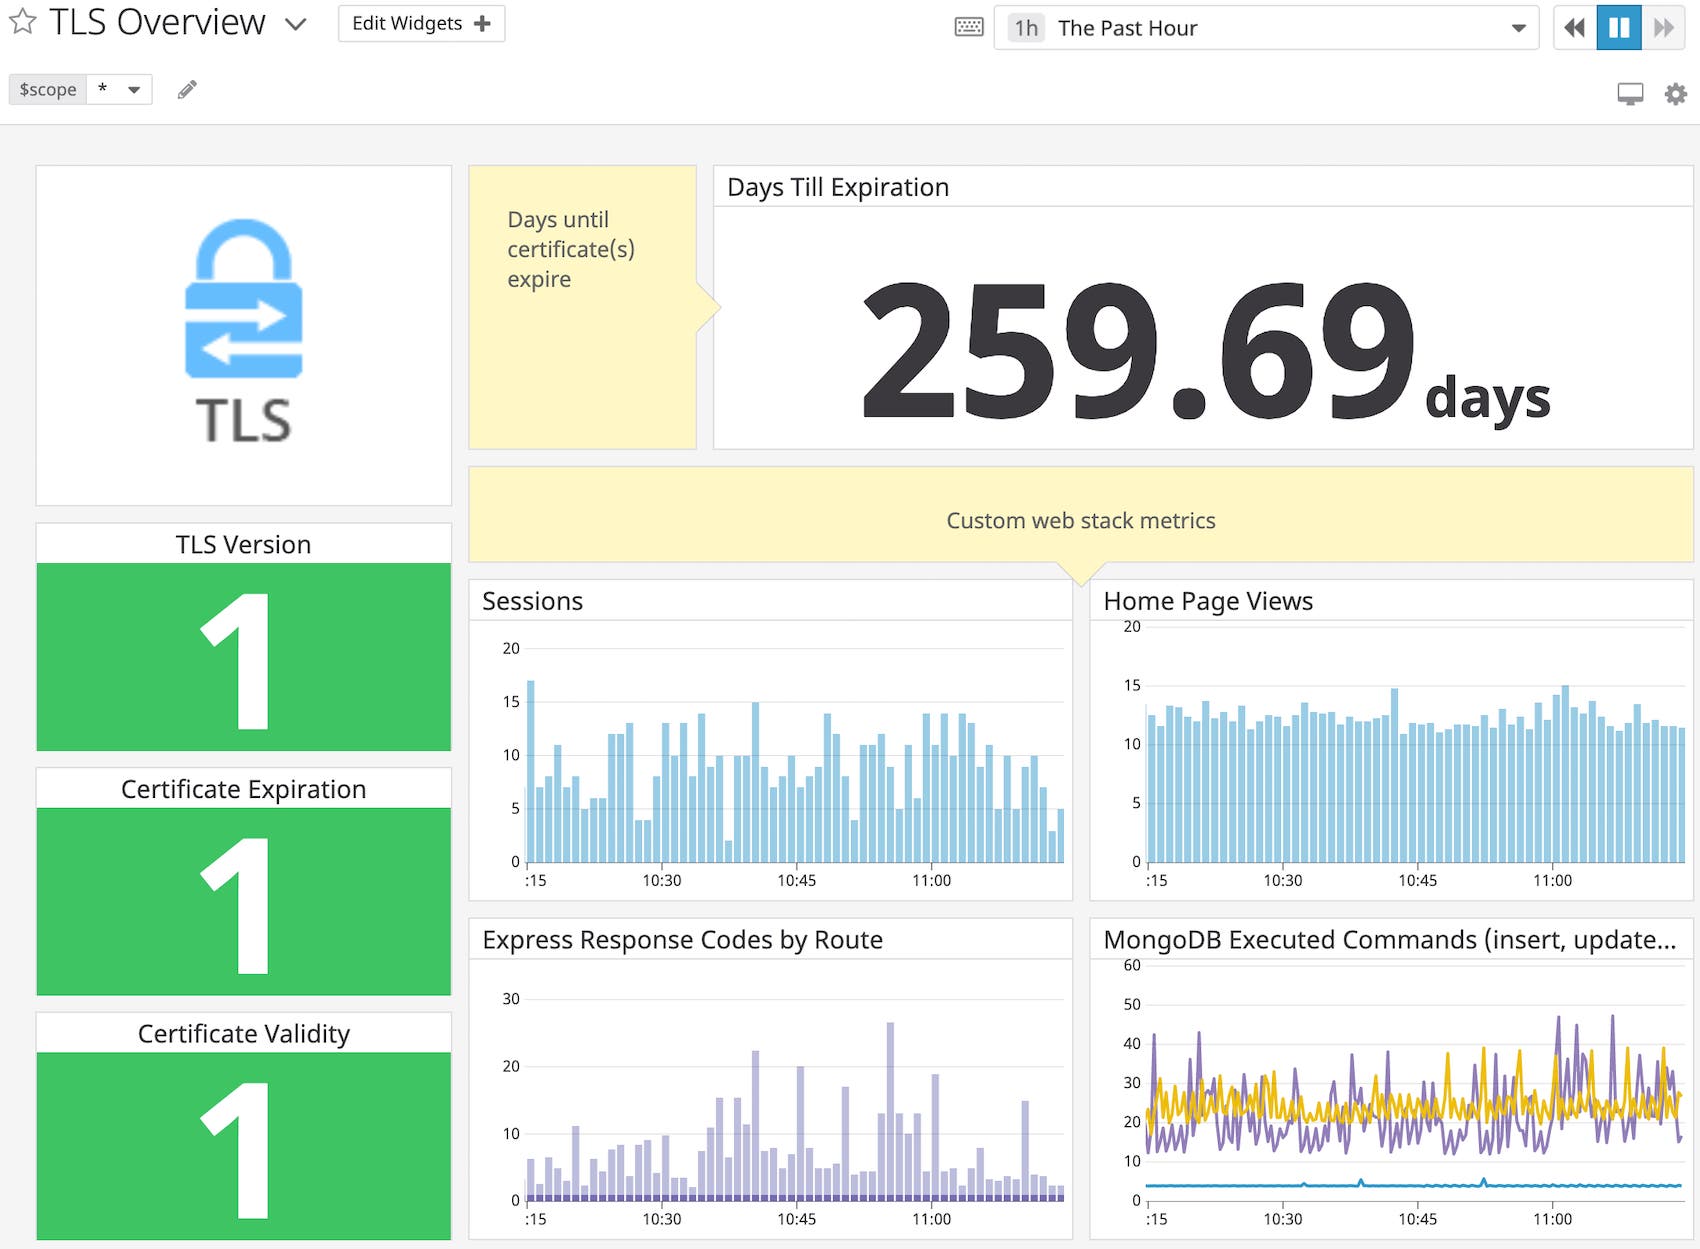Fast-forward the time range ahead
1700x1249 pixels.
tap(1664, 27)
